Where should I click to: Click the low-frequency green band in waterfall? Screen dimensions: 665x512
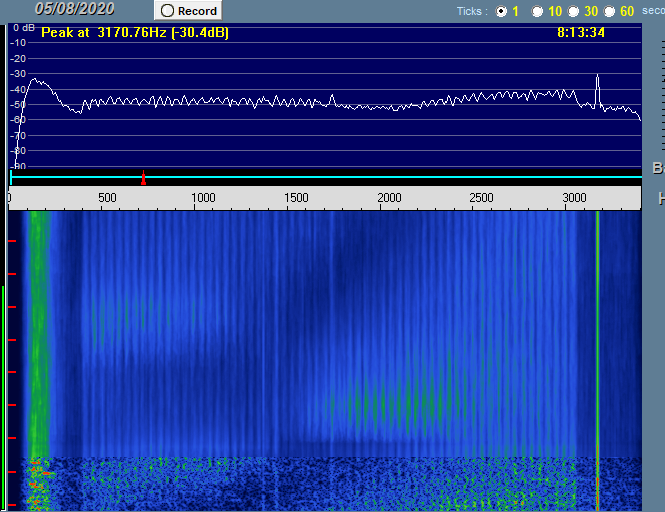[x=38, y=330]
